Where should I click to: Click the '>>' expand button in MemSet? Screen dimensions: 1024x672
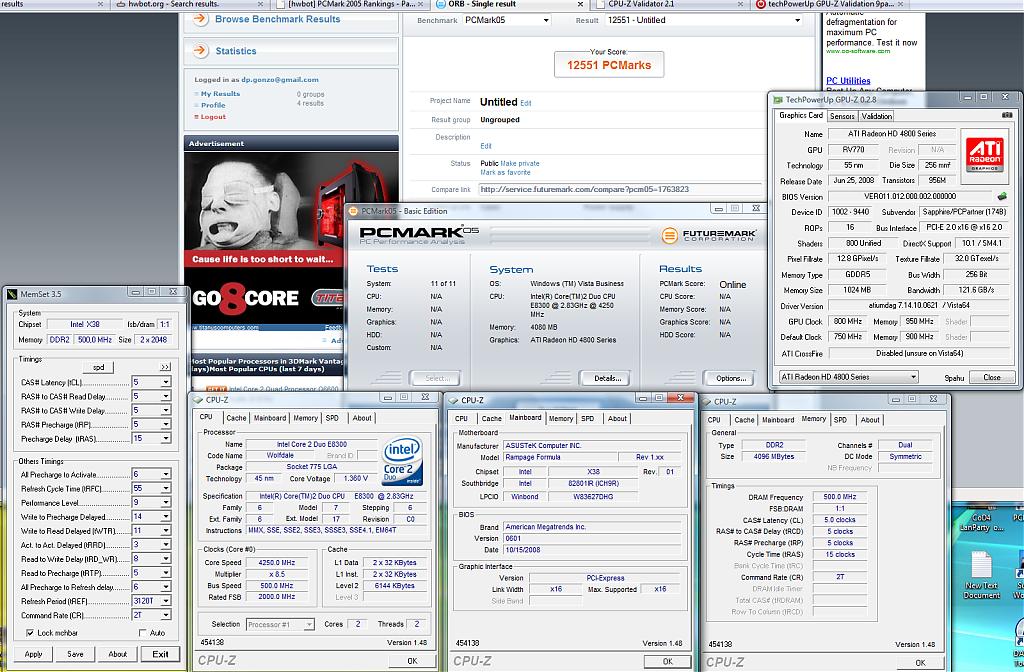[x=164, y=367]
